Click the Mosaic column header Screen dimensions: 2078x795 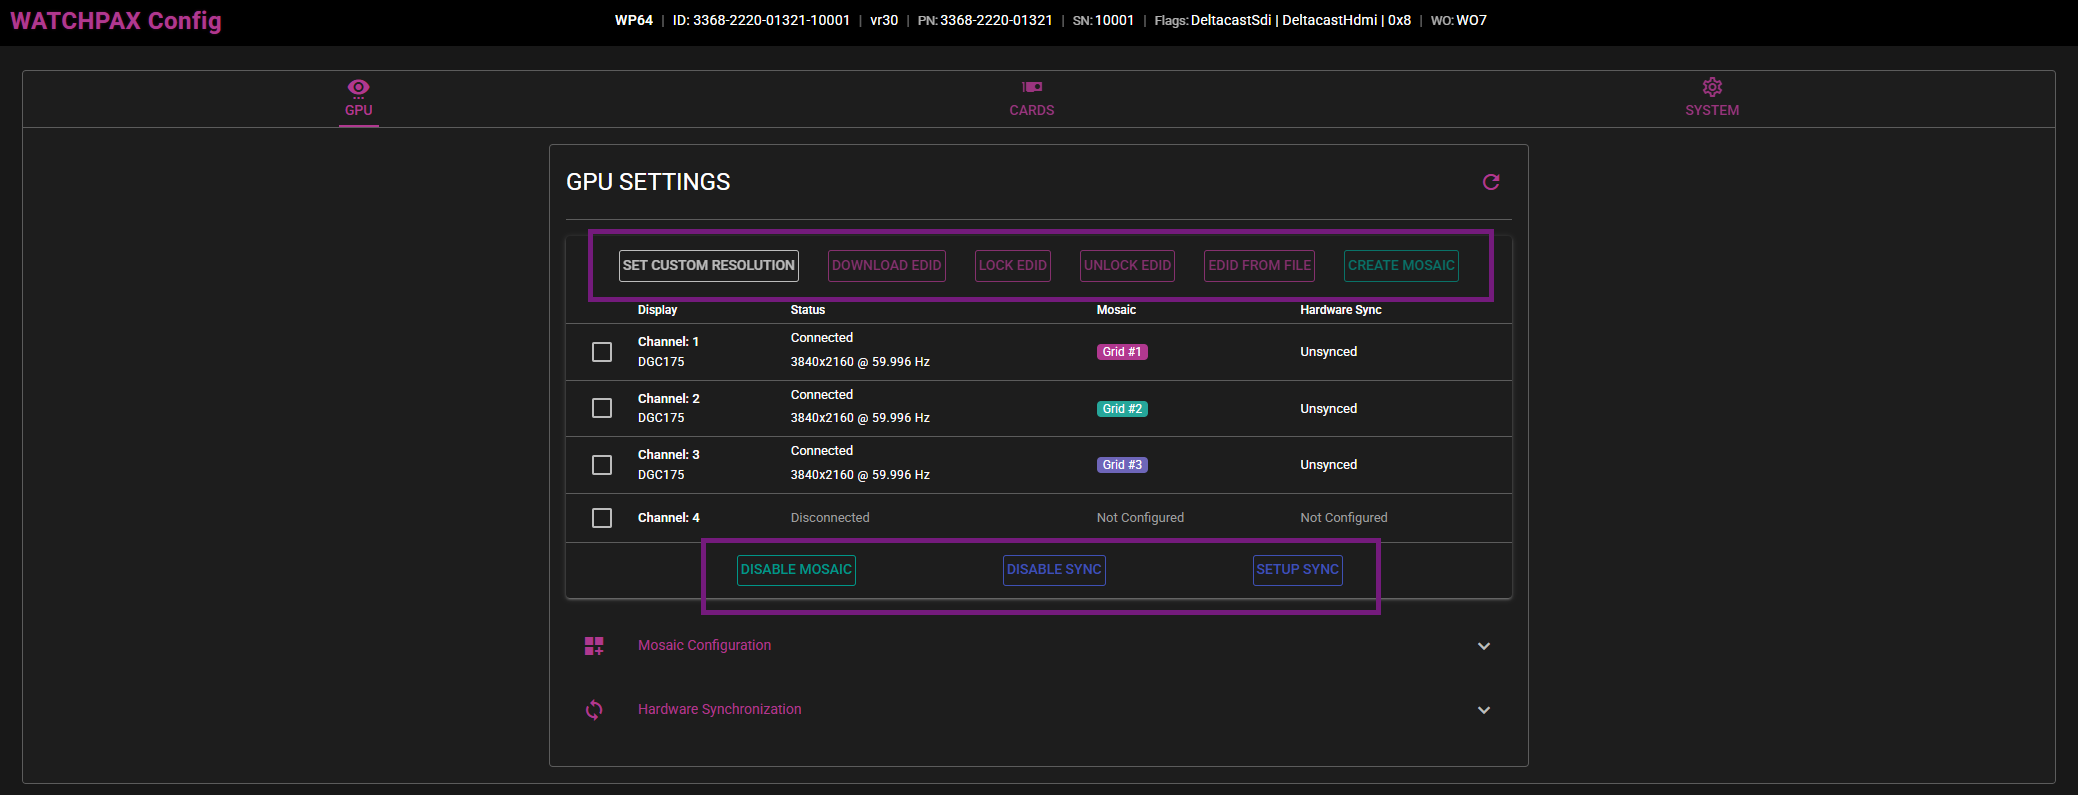pos(1116,310)
